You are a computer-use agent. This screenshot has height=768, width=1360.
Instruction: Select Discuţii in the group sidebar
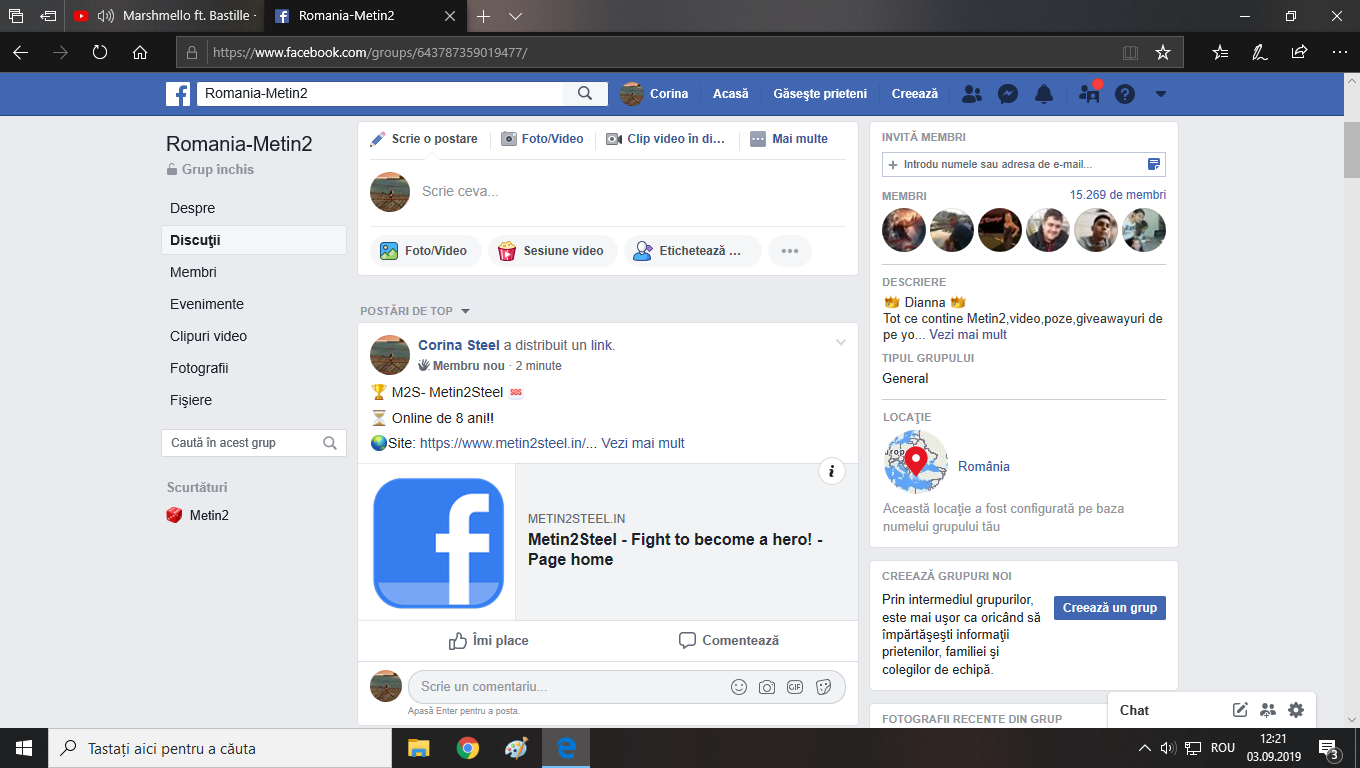(254, 240)
